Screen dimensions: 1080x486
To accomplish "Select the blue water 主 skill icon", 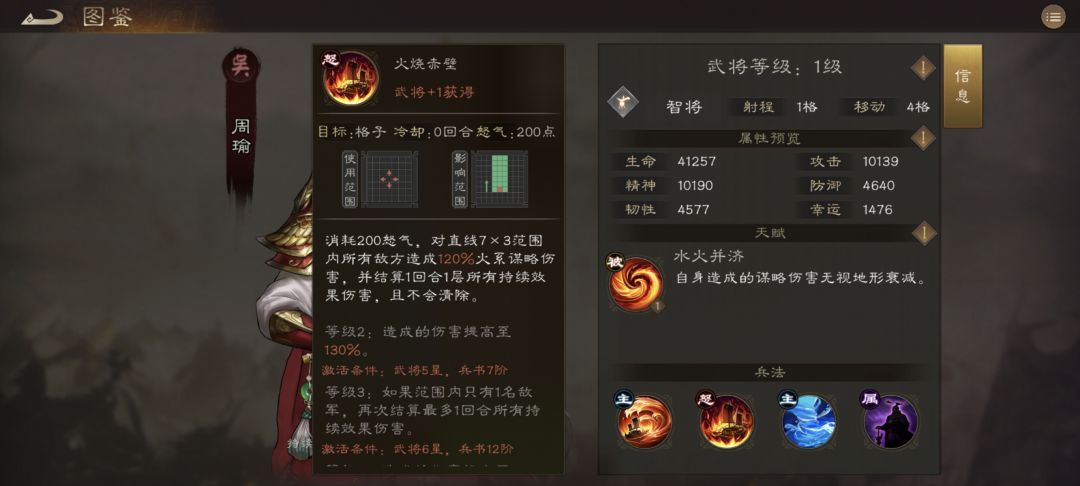I will [808, 420].
